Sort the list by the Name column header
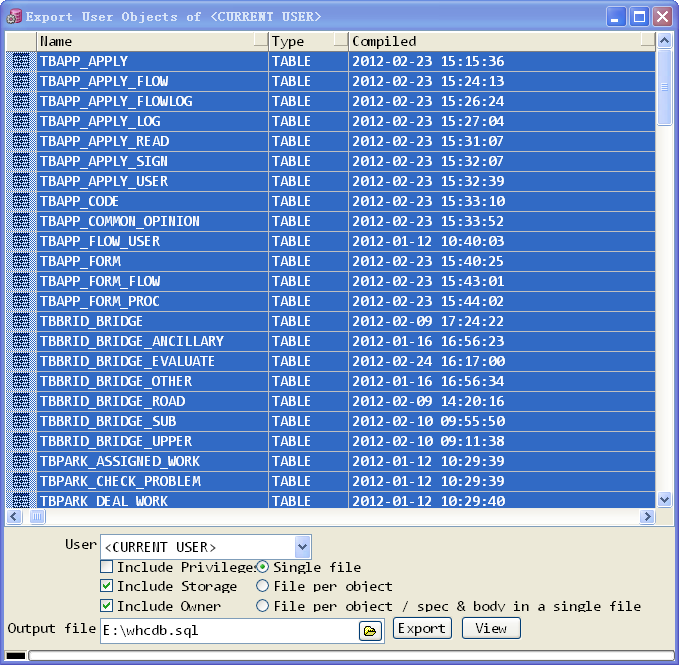Image resolution: width=679 pixels, height=665 pixels. pyautogui.click(x=152, y=41)
